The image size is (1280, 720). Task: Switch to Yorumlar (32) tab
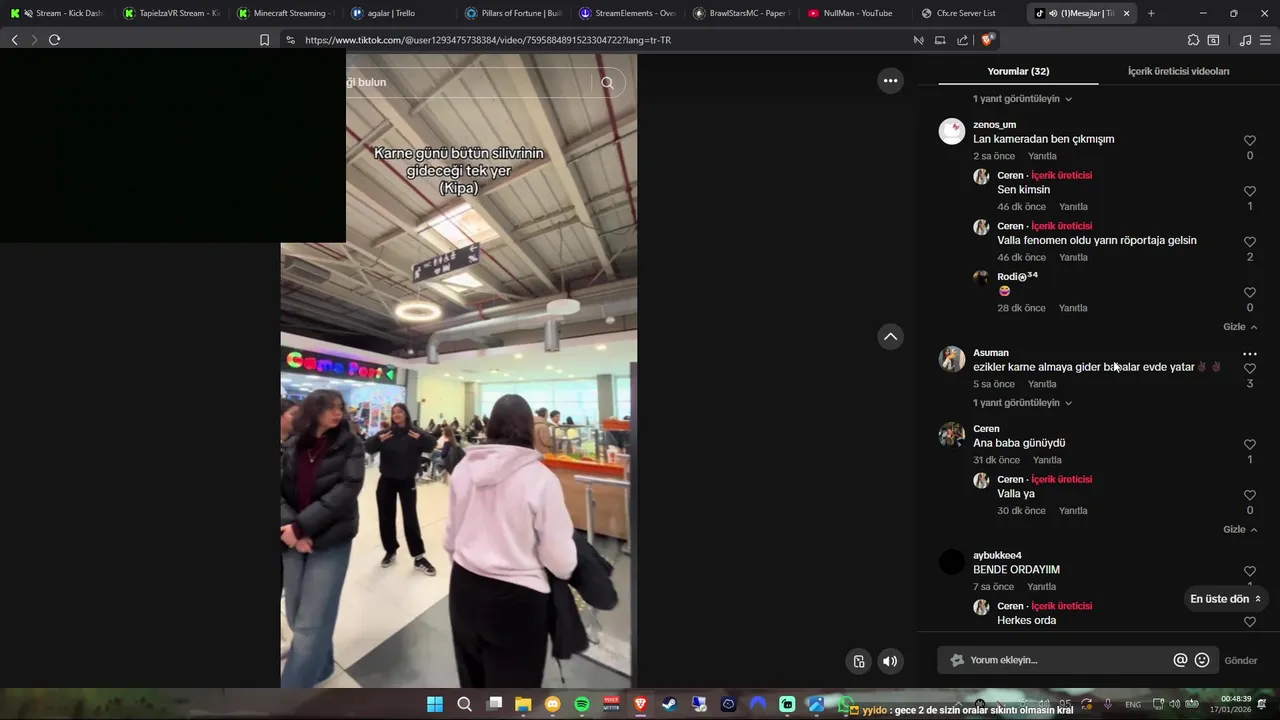click(1018, 71)
